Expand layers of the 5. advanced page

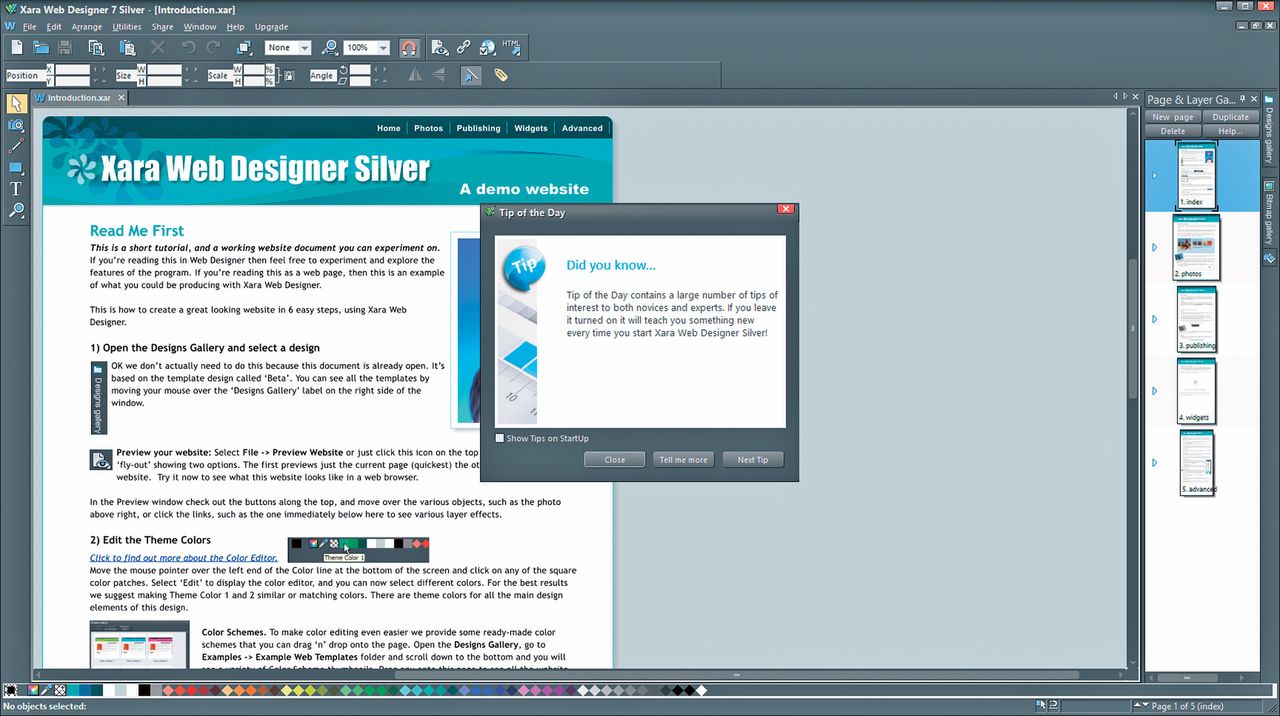(x=1154, y=463)
